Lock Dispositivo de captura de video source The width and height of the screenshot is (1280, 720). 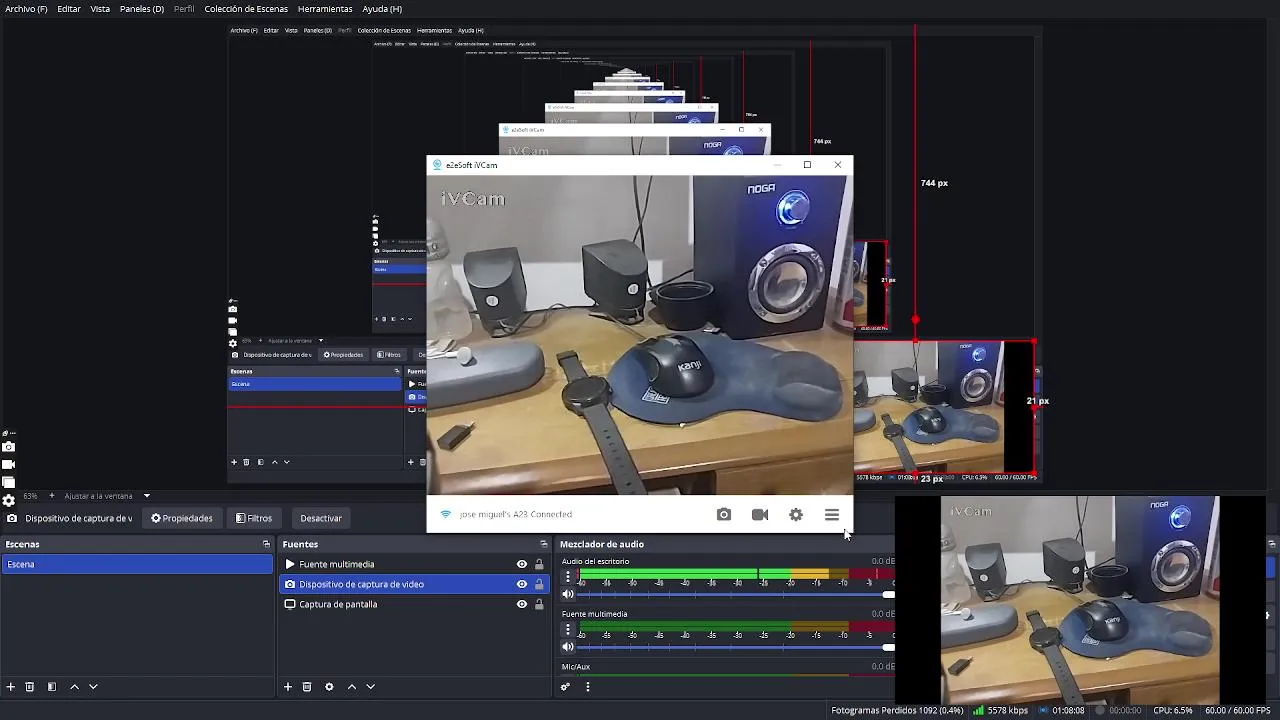coord(539,584)
